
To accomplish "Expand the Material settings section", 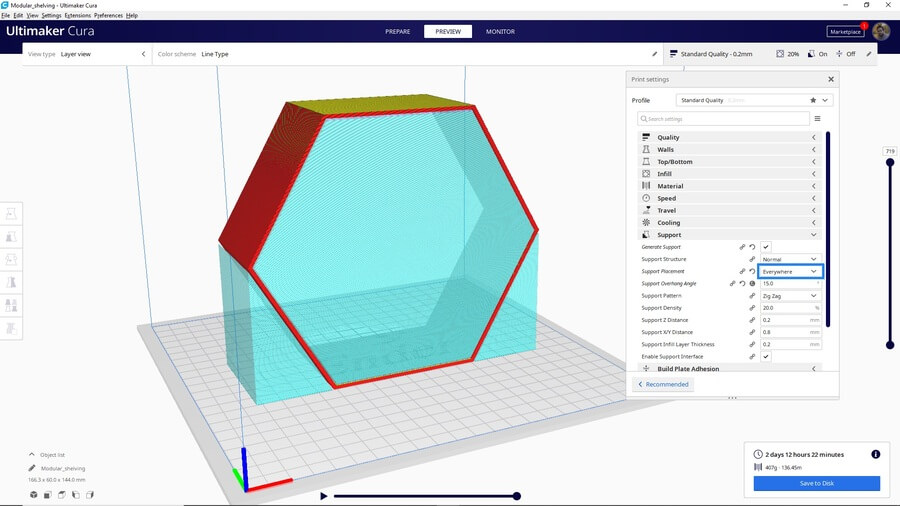I will click(x=729, y=186).
